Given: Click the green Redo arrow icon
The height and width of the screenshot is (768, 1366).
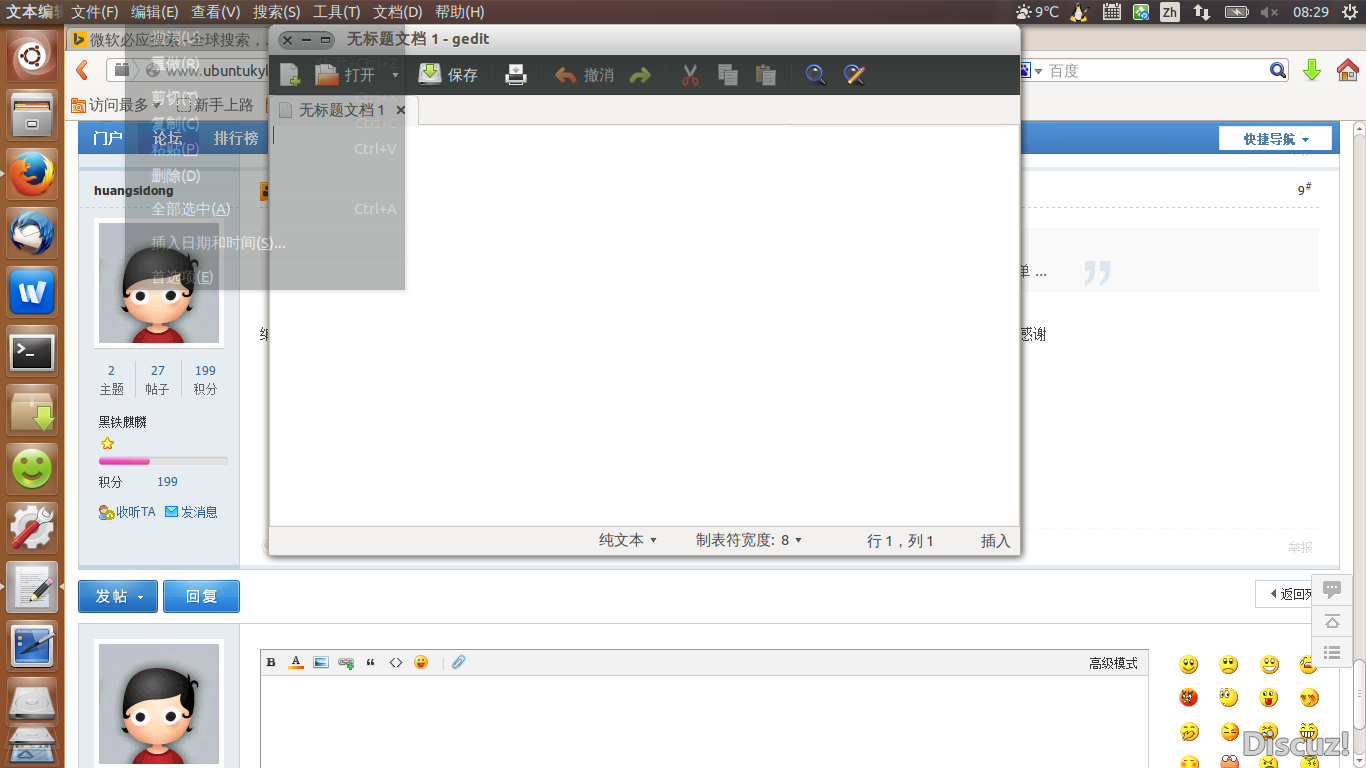Looking at the screenshot, I should tap(640, 74).
